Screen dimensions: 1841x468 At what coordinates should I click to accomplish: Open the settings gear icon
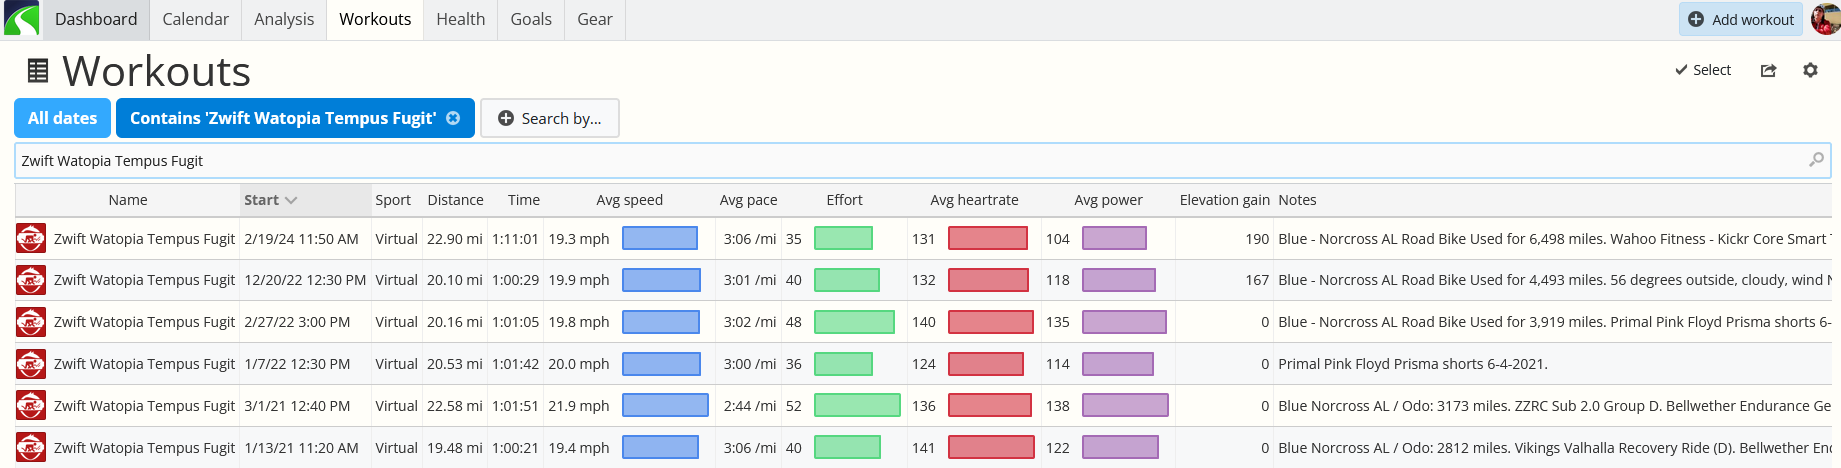point(1810,70)
